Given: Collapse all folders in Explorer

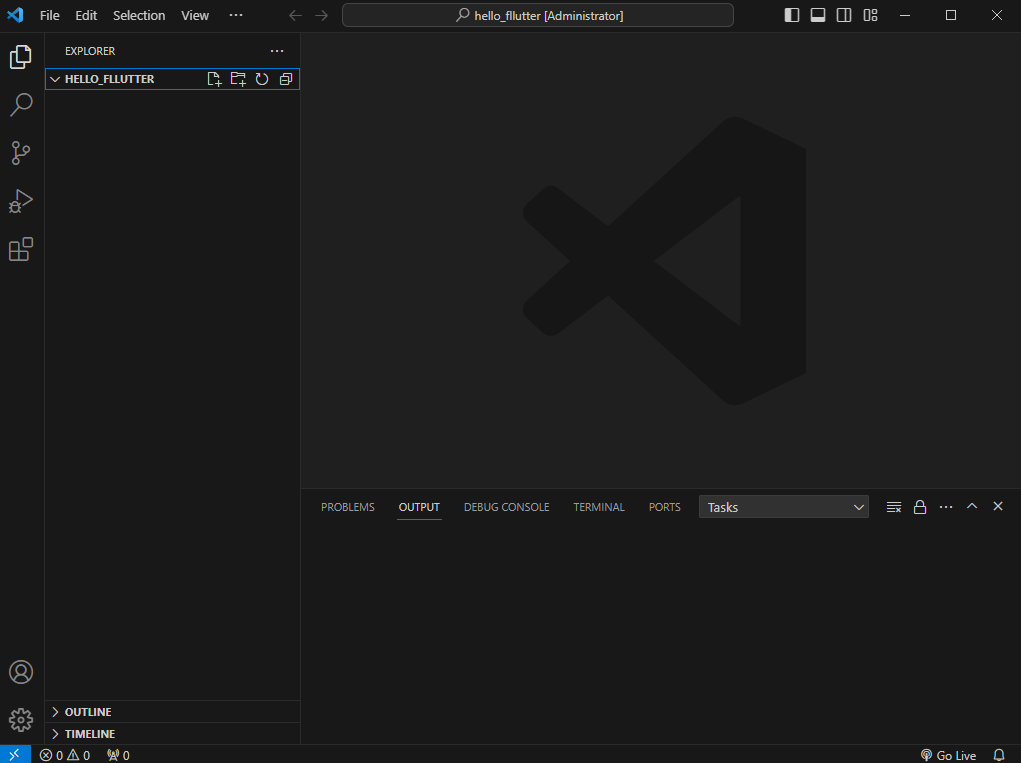Looking at the screenshot, I should (286, 79).
